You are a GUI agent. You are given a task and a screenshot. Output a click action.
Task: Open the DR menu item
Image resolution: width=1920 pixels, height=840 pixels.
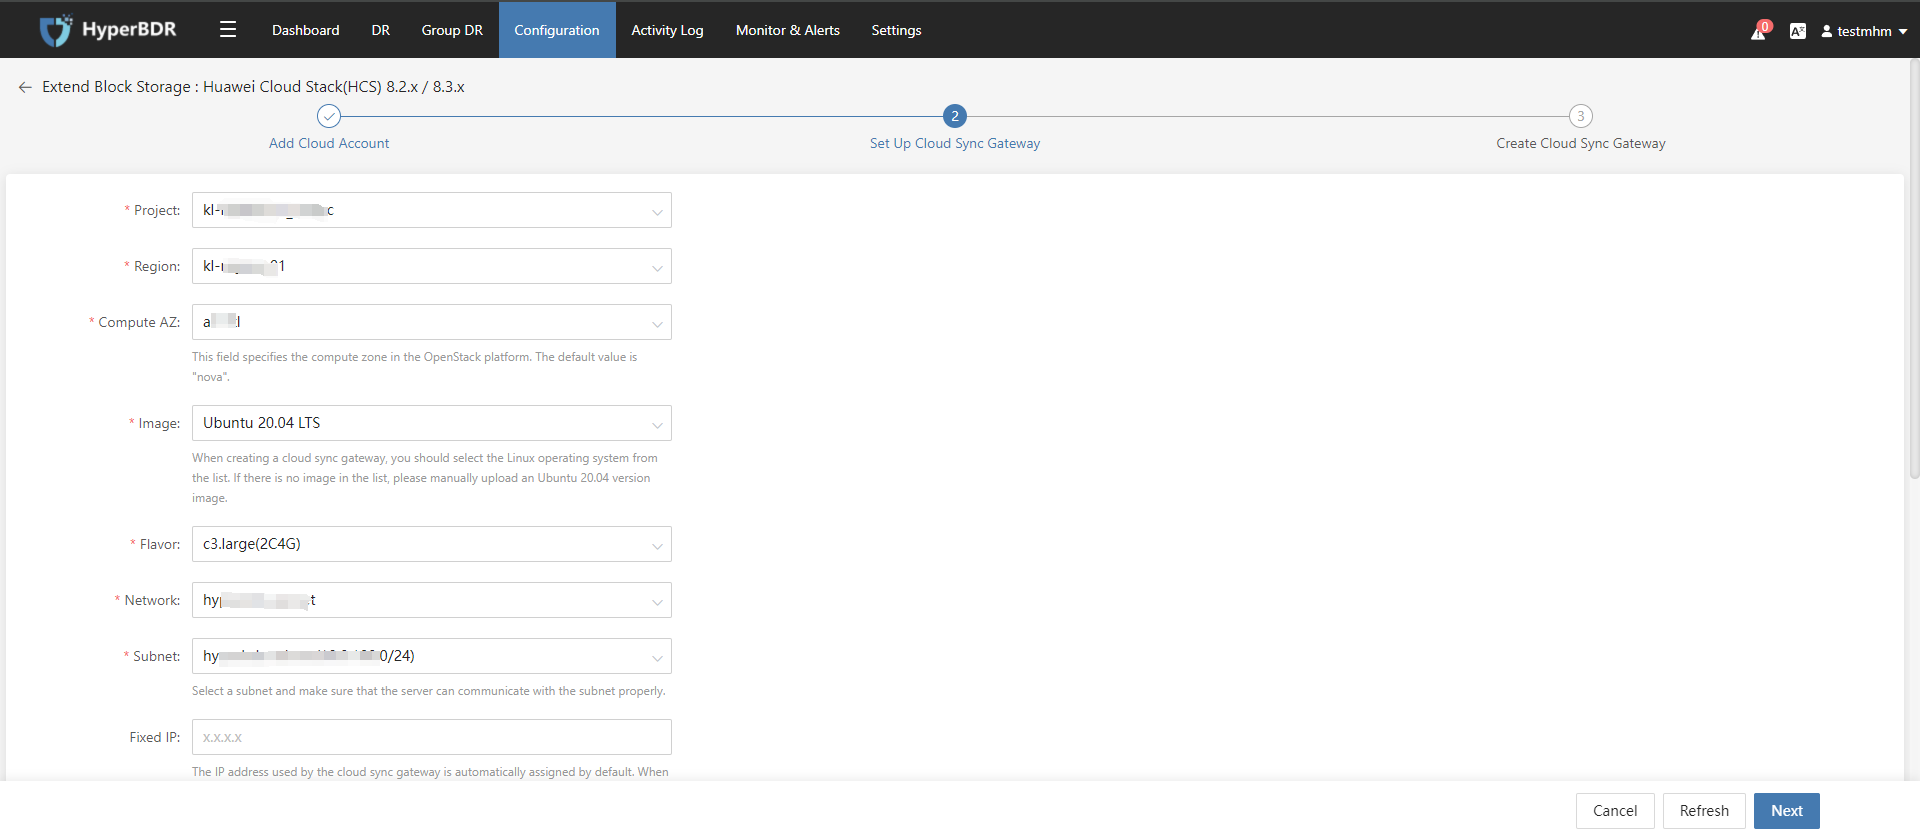tap(381, 30)
